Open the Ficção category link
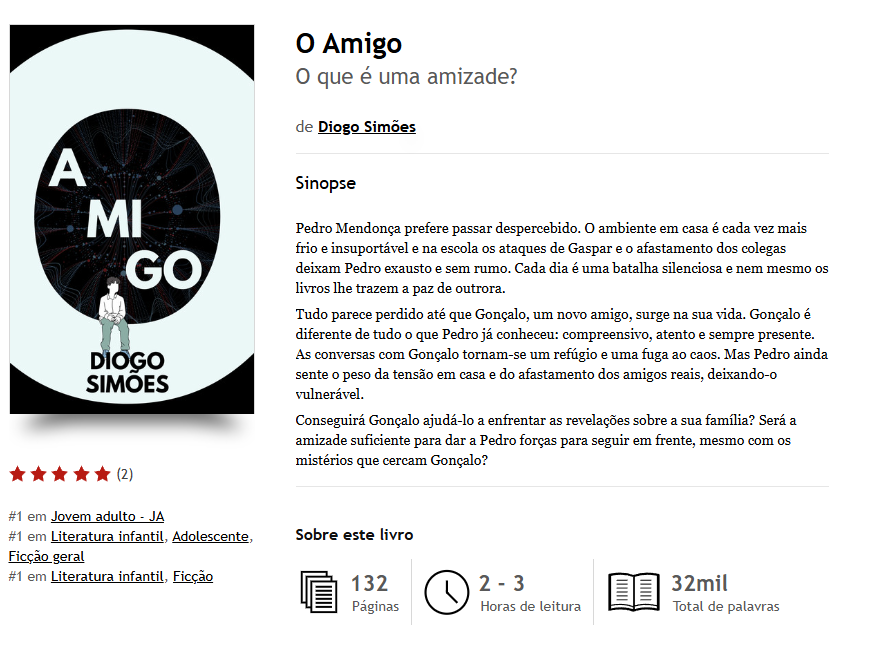875x654 pixels. (193, 577)
